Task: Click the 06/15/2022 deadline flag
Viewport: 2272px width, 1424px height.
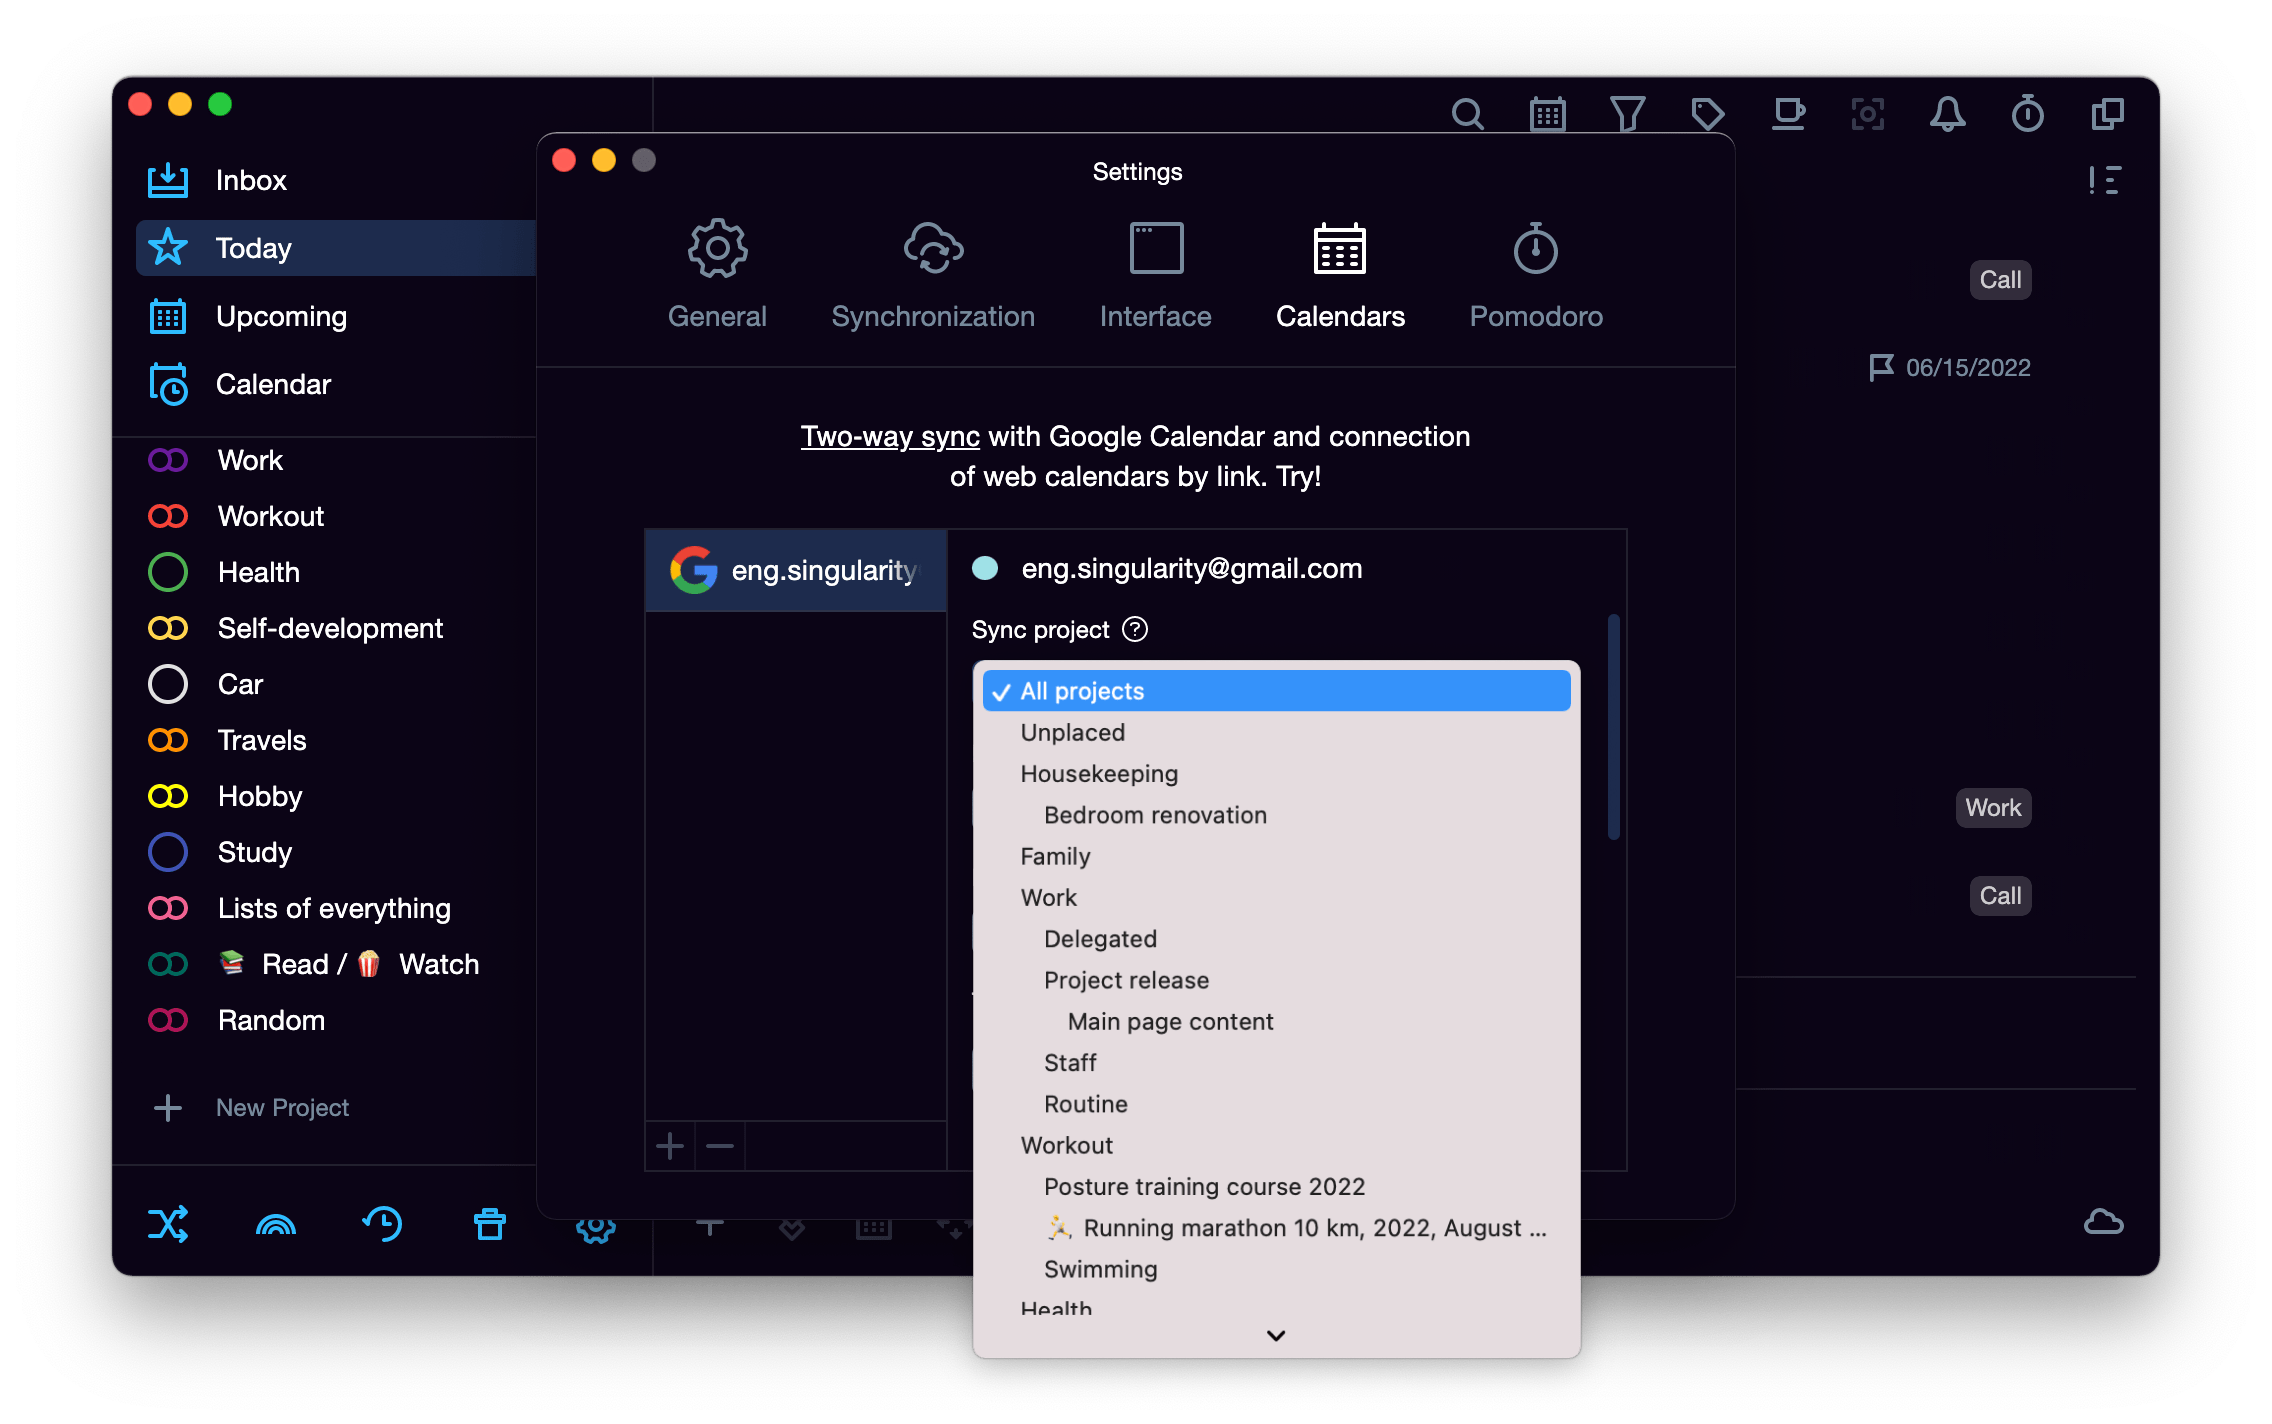Action: click(x=1950, y=368)
